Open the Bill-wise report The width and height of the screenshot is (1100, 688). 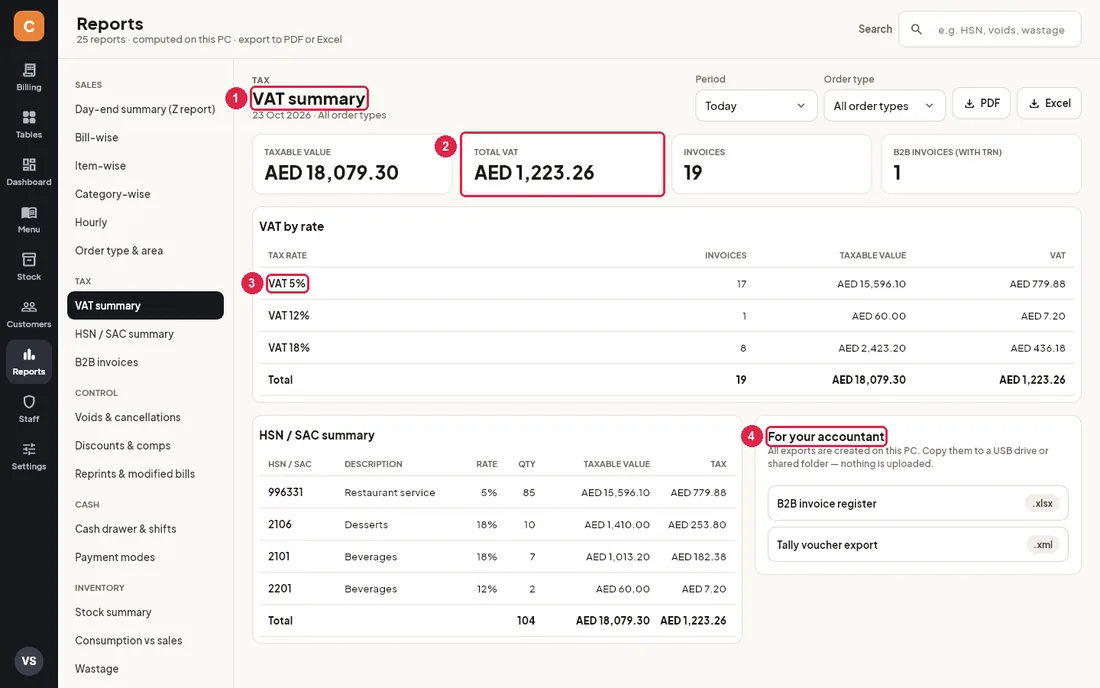click(145, 137)
